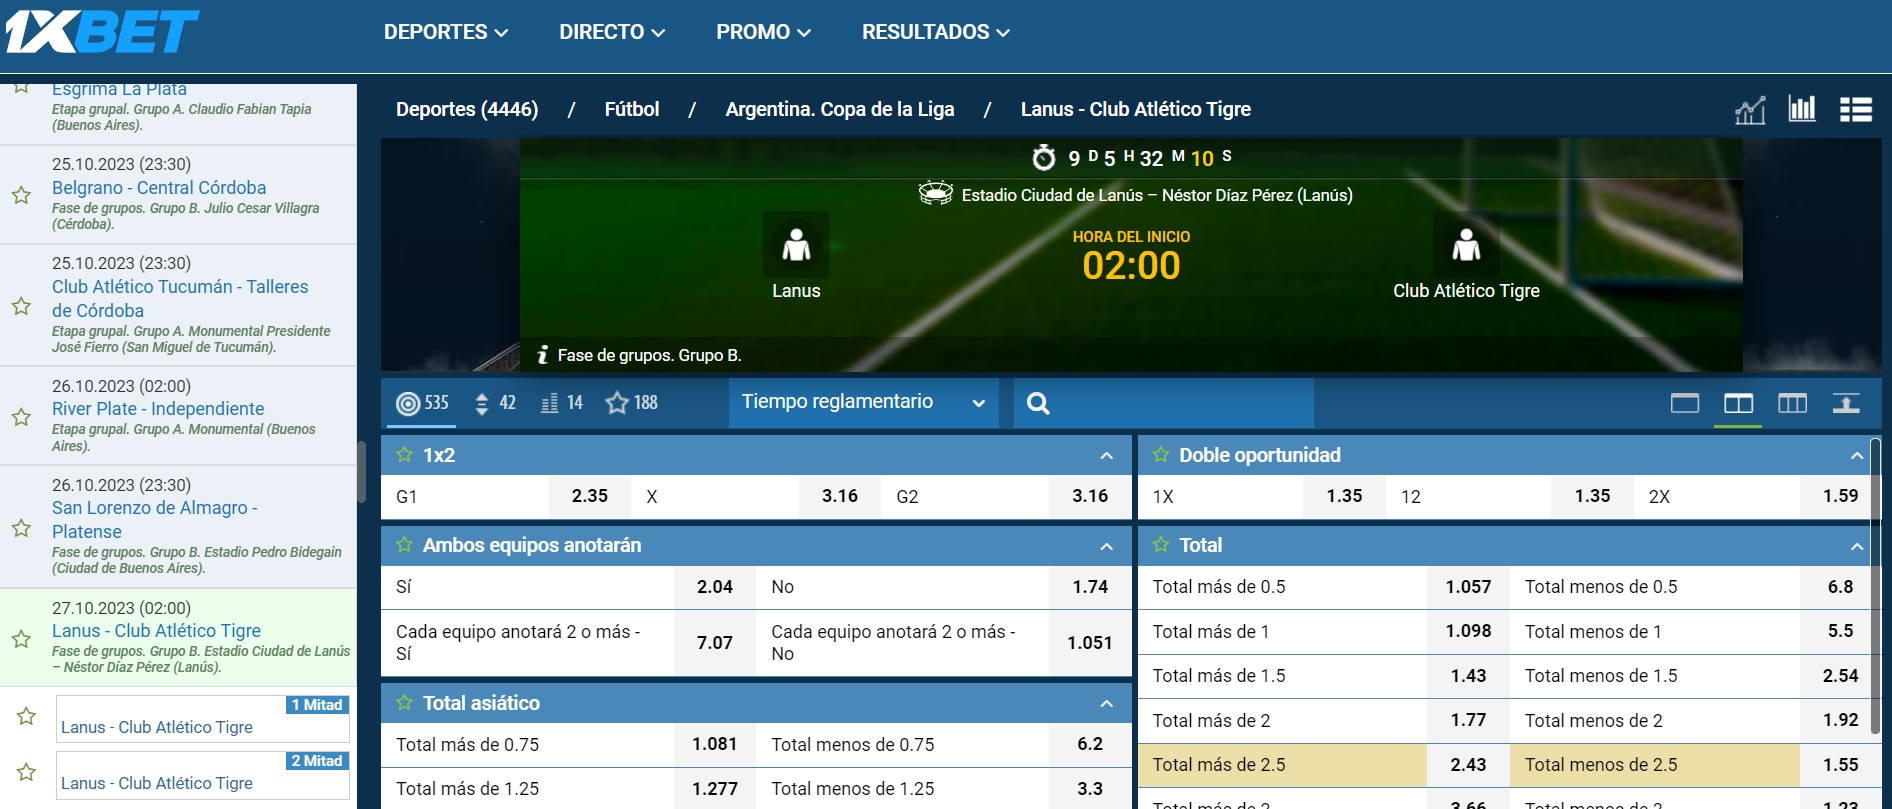Favorite the Lanus - Club Atlético Tigre match
1892x809 pixels.
point(21,638)
